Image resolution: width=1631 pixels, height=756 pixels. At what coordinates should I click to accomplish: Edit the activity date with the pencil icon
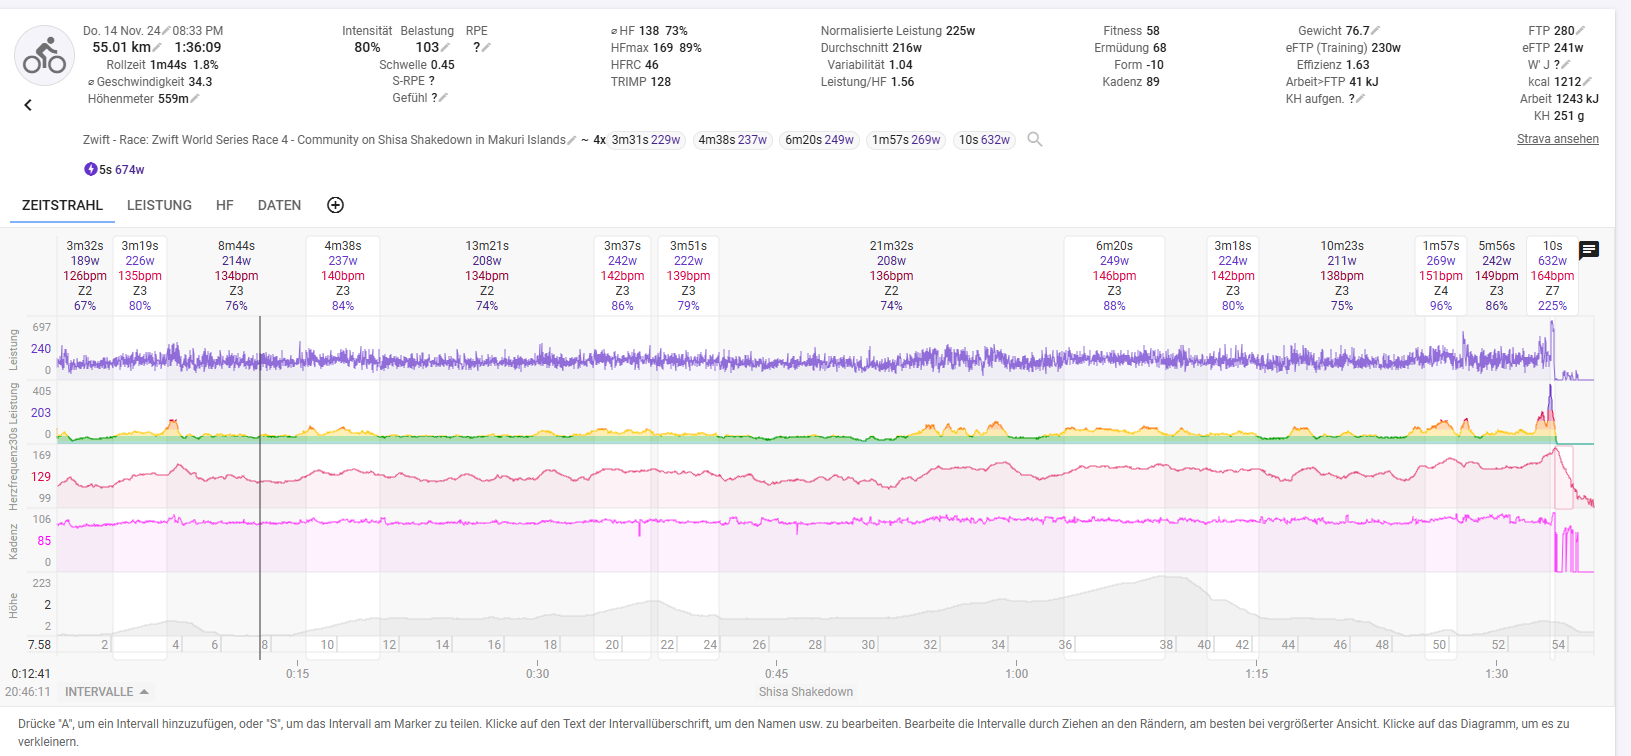(166, 31)
